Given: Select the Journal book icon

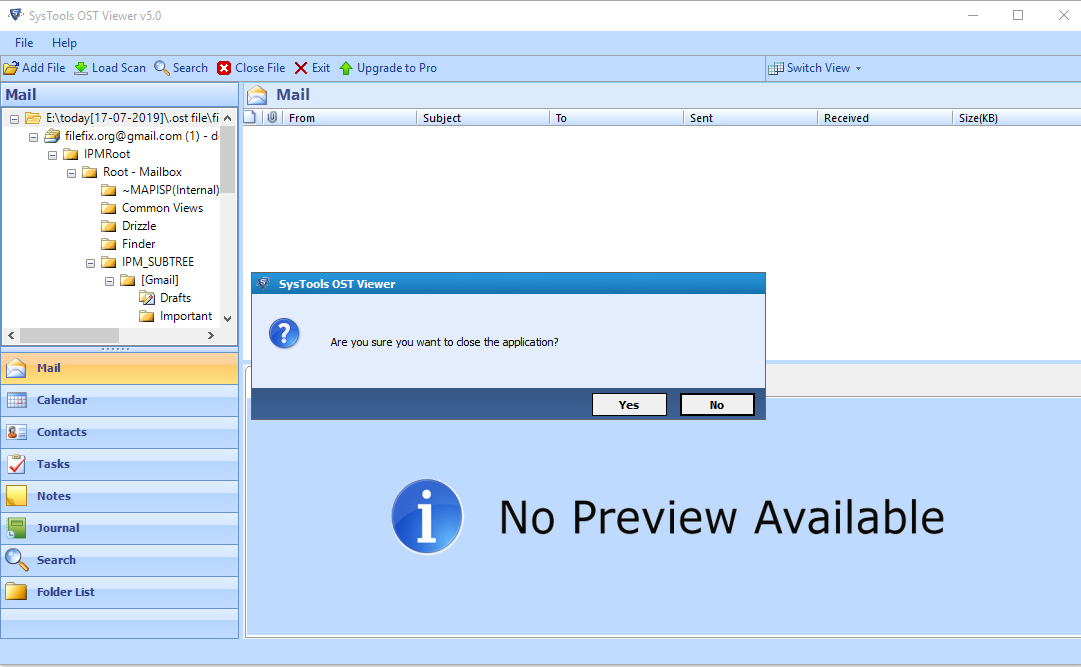Looking at the screenshot, I should (17, 528).
